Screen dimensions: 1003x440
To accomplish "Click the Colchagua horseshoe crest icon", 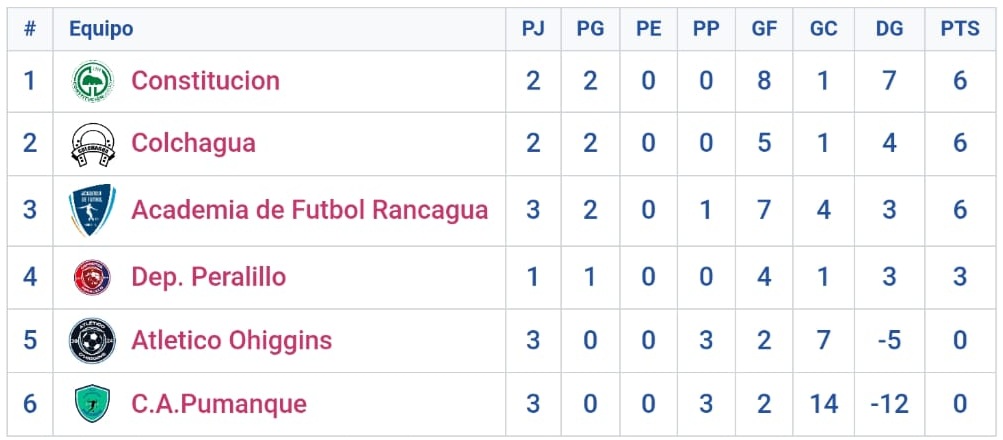I will click(x=92, y=144).
